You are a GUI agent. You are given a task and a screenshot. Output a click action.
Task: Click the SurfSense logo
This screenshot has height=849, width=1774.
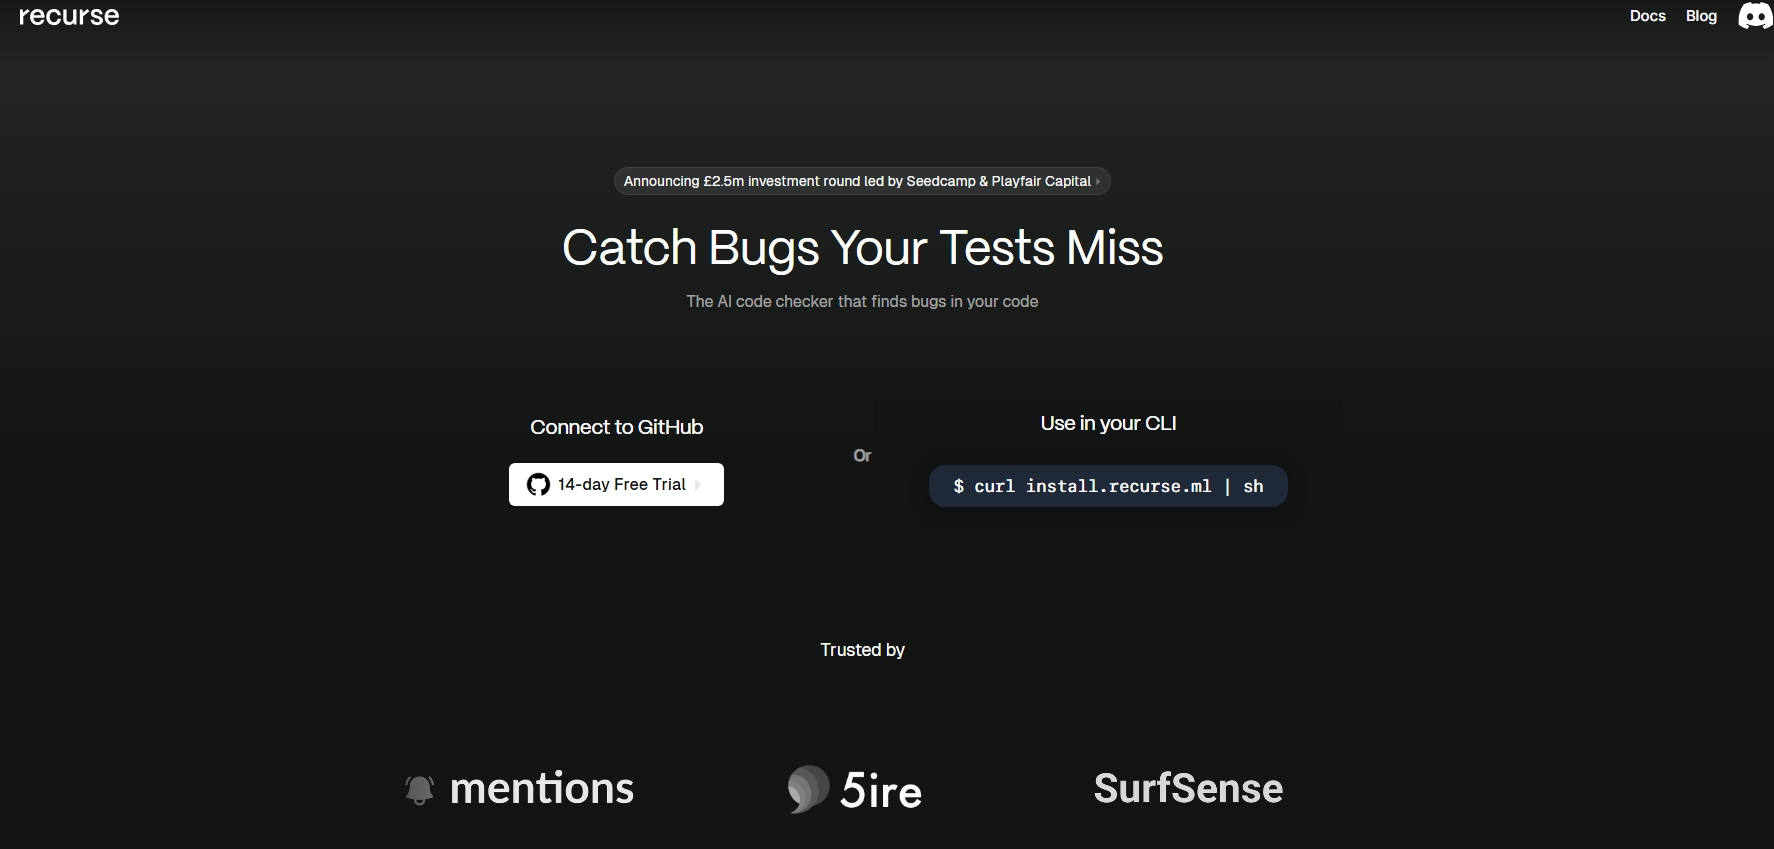click(x=1188, y=788)
